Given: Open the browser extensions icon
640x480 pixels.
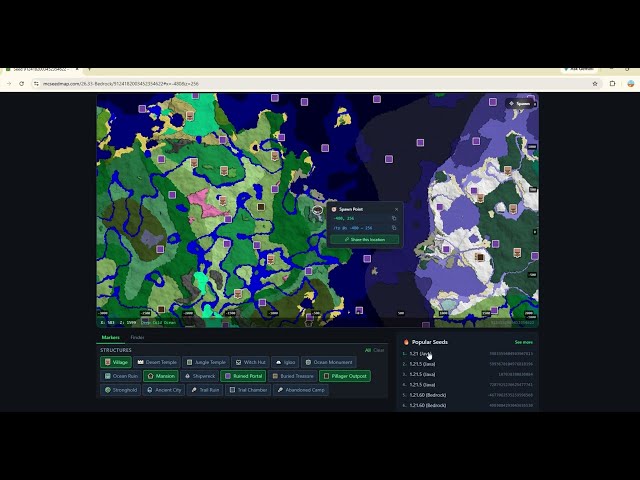Looking at the screenshot, I should (x=612, y=84).
